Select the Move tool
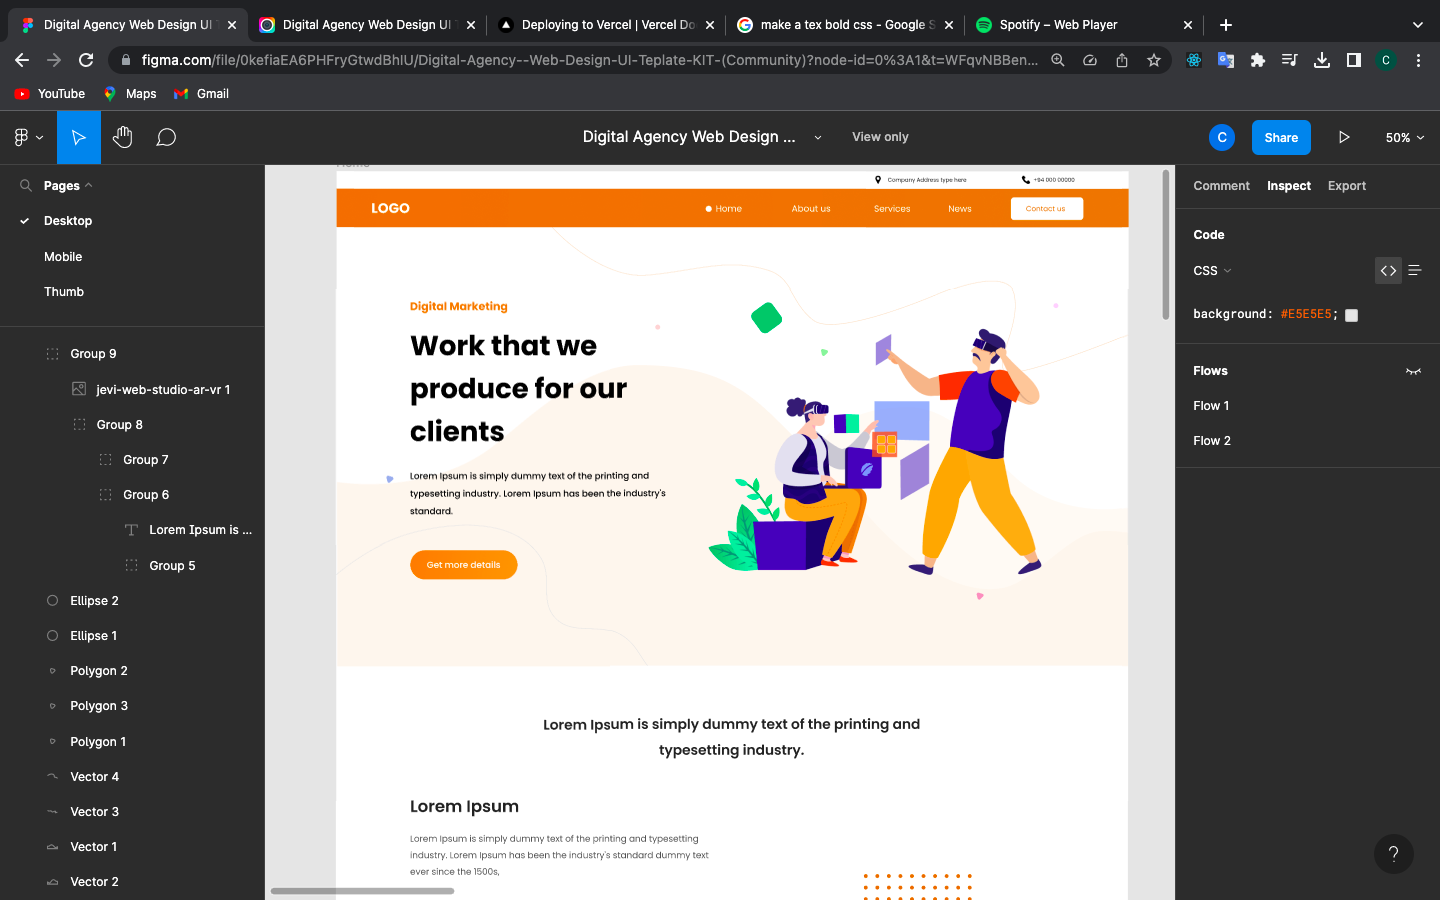This screenshot has height=900, width=1440. [79, 137]
